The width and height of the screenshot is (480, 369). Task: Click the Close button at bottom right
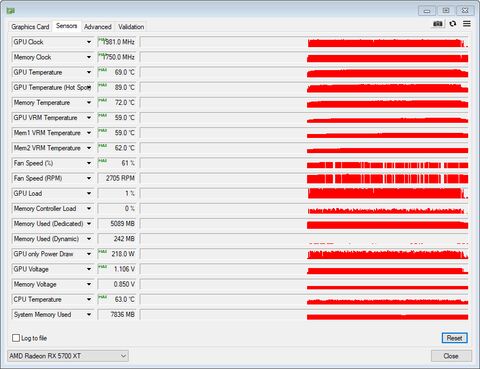coord(451,356)
